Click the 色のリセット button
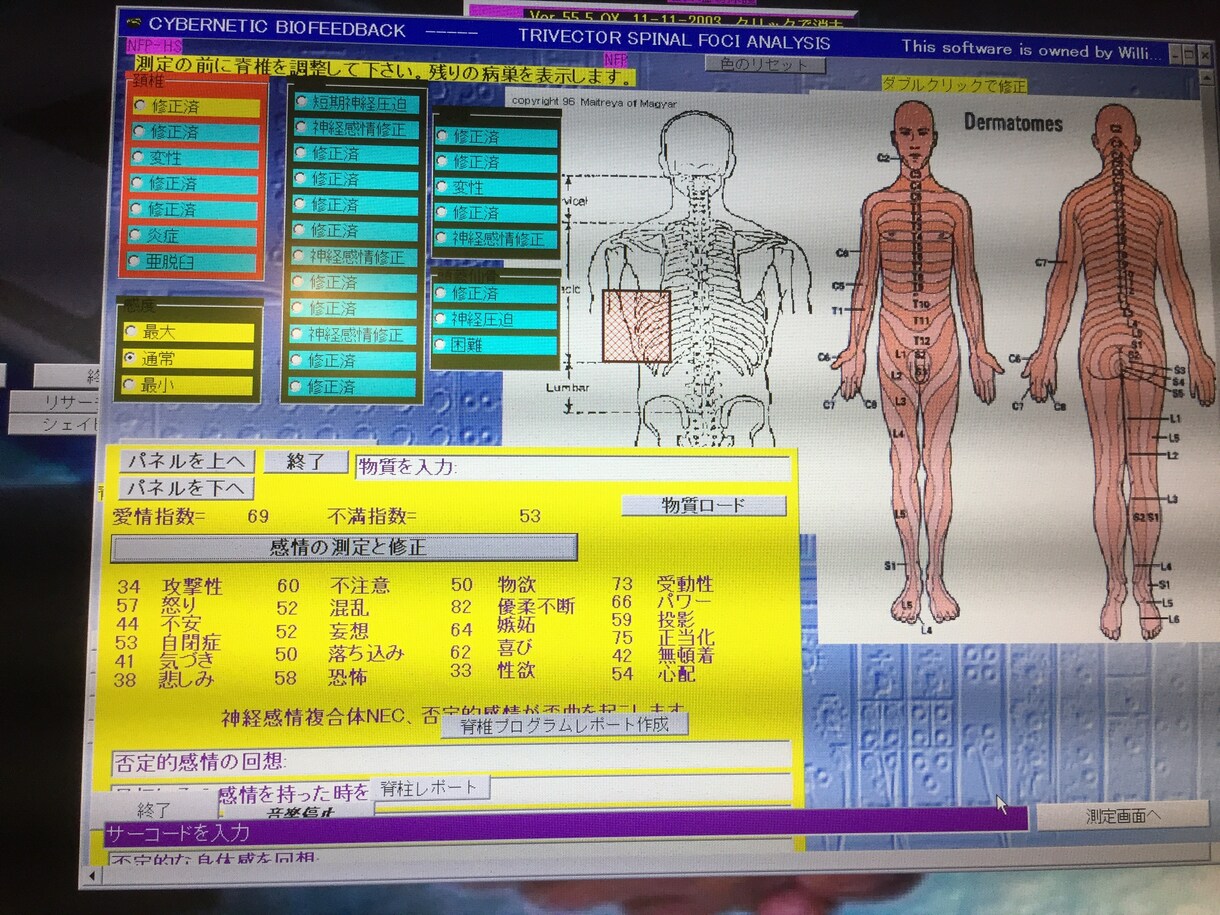1220x915 pixels. (765, 65)
